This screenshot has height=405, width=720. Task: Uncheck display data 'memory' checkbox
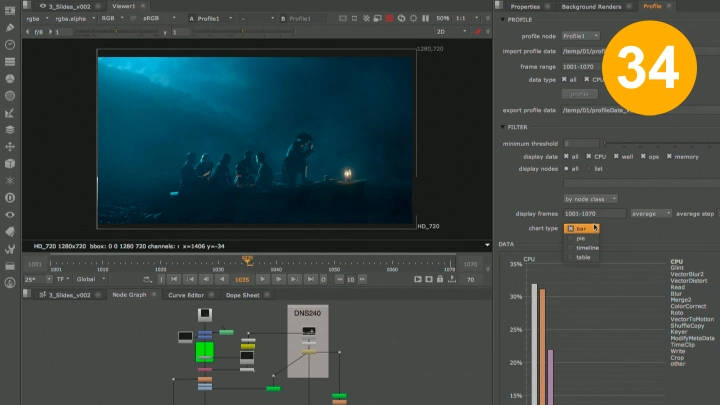click(x=669, y=157)
